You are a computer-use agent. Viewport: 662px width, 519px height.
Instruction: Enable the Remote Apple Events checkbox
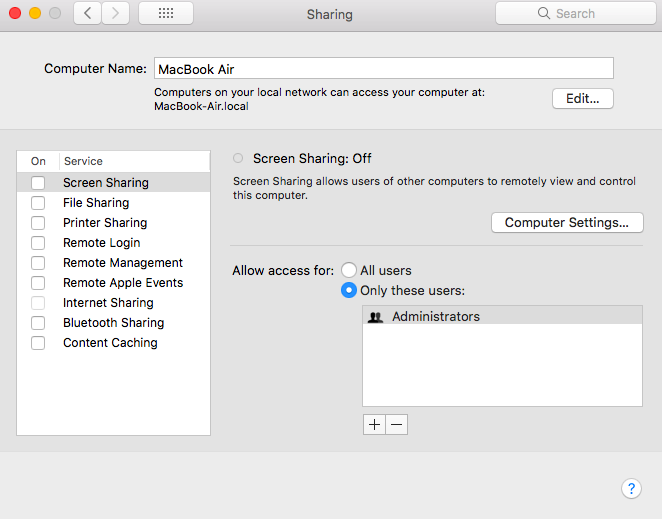point(38,283)
